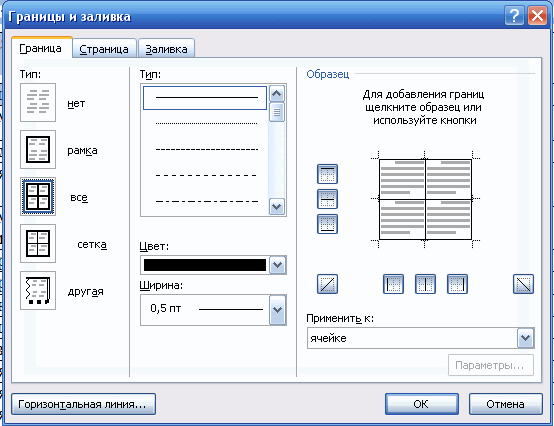Screen dimensions: 554x426
Task: Select the short-dashed line style
Action: (x=206, y=149)
